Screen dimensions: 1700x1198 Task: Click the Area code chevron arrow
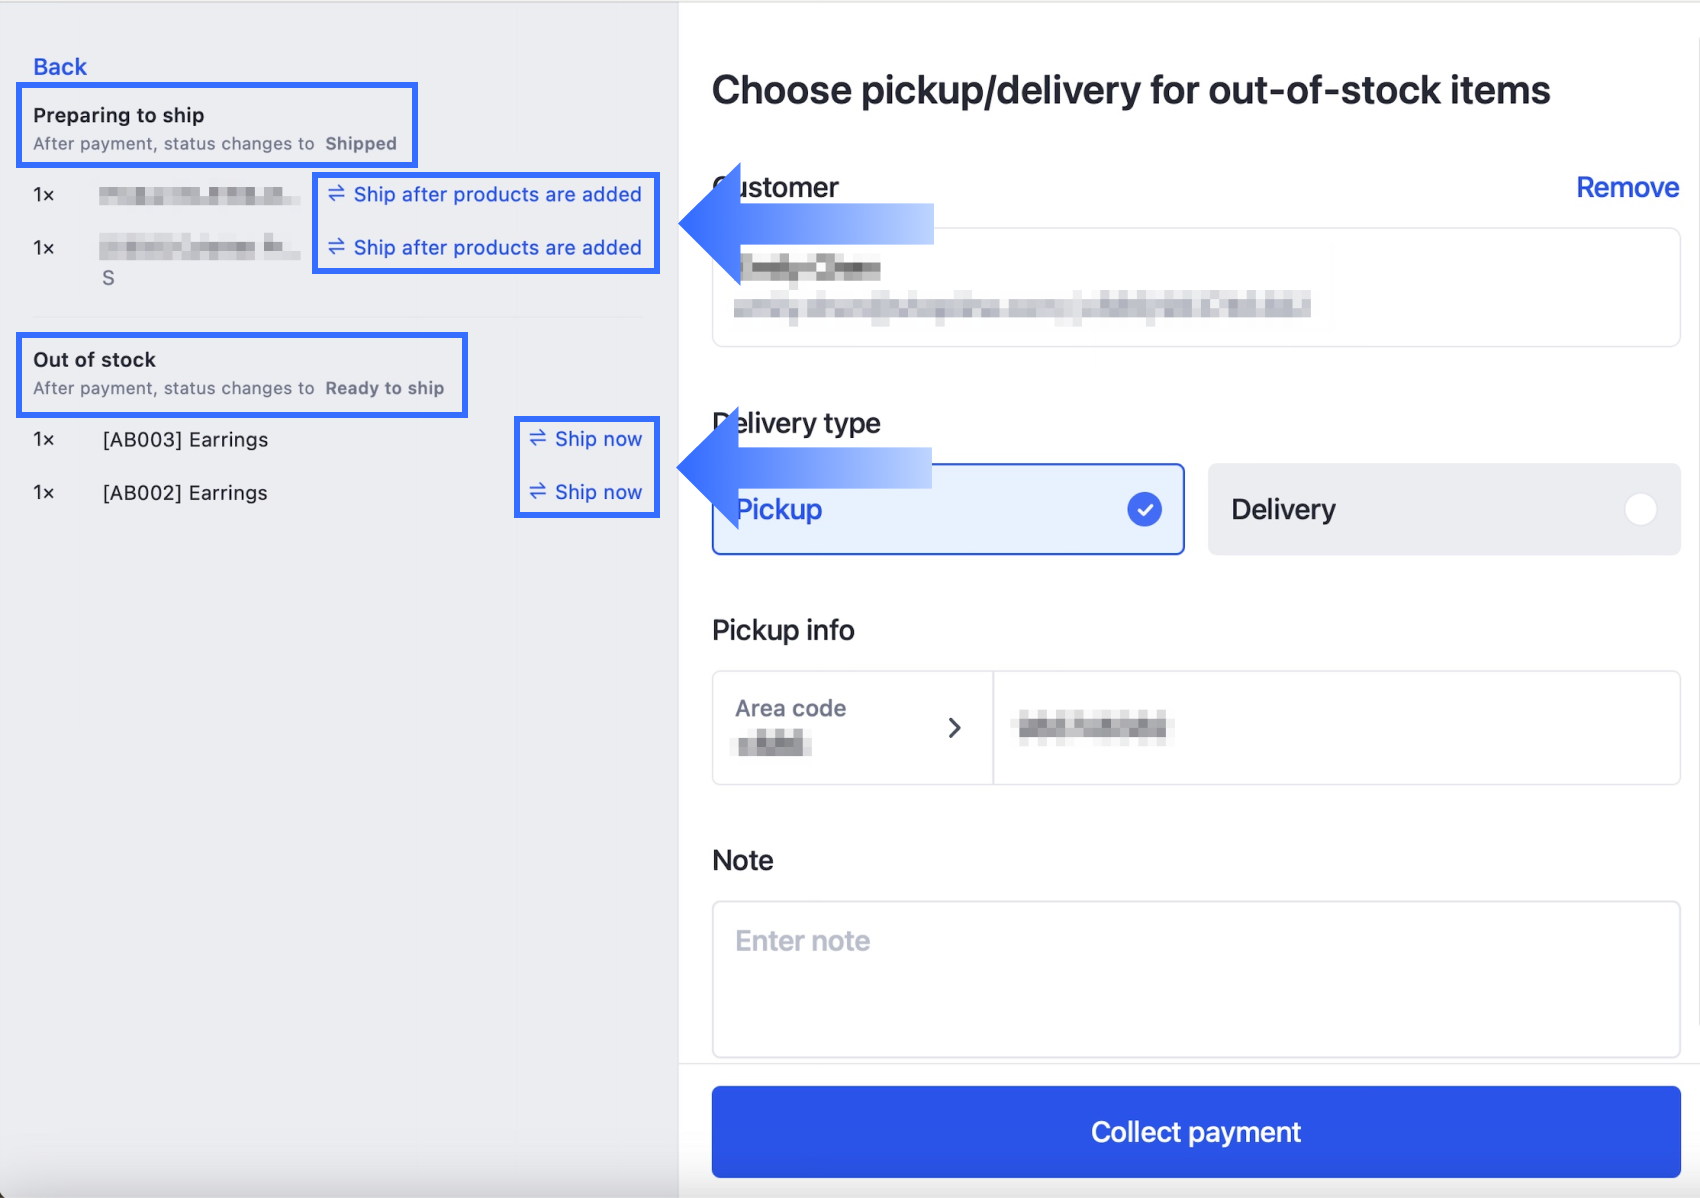click(954, 728)
